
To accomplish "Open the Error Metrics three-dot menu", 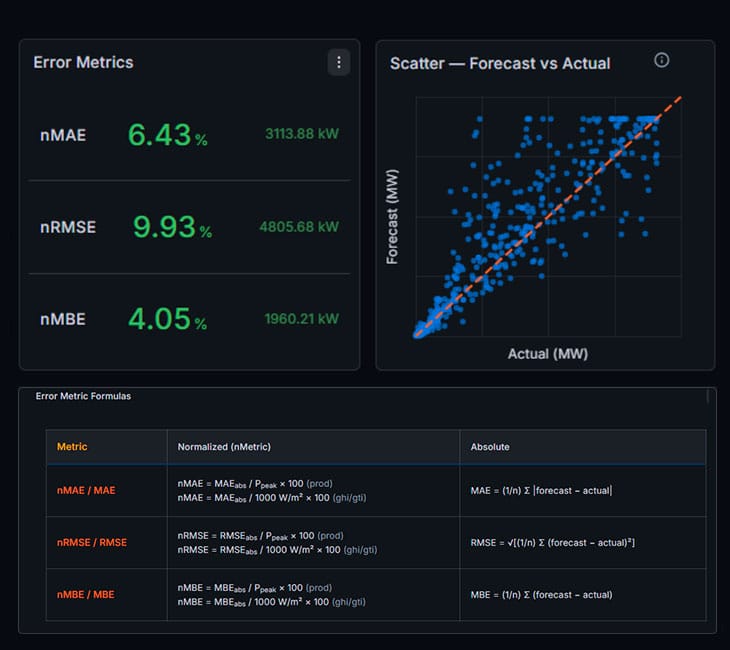I will point(339,62).
